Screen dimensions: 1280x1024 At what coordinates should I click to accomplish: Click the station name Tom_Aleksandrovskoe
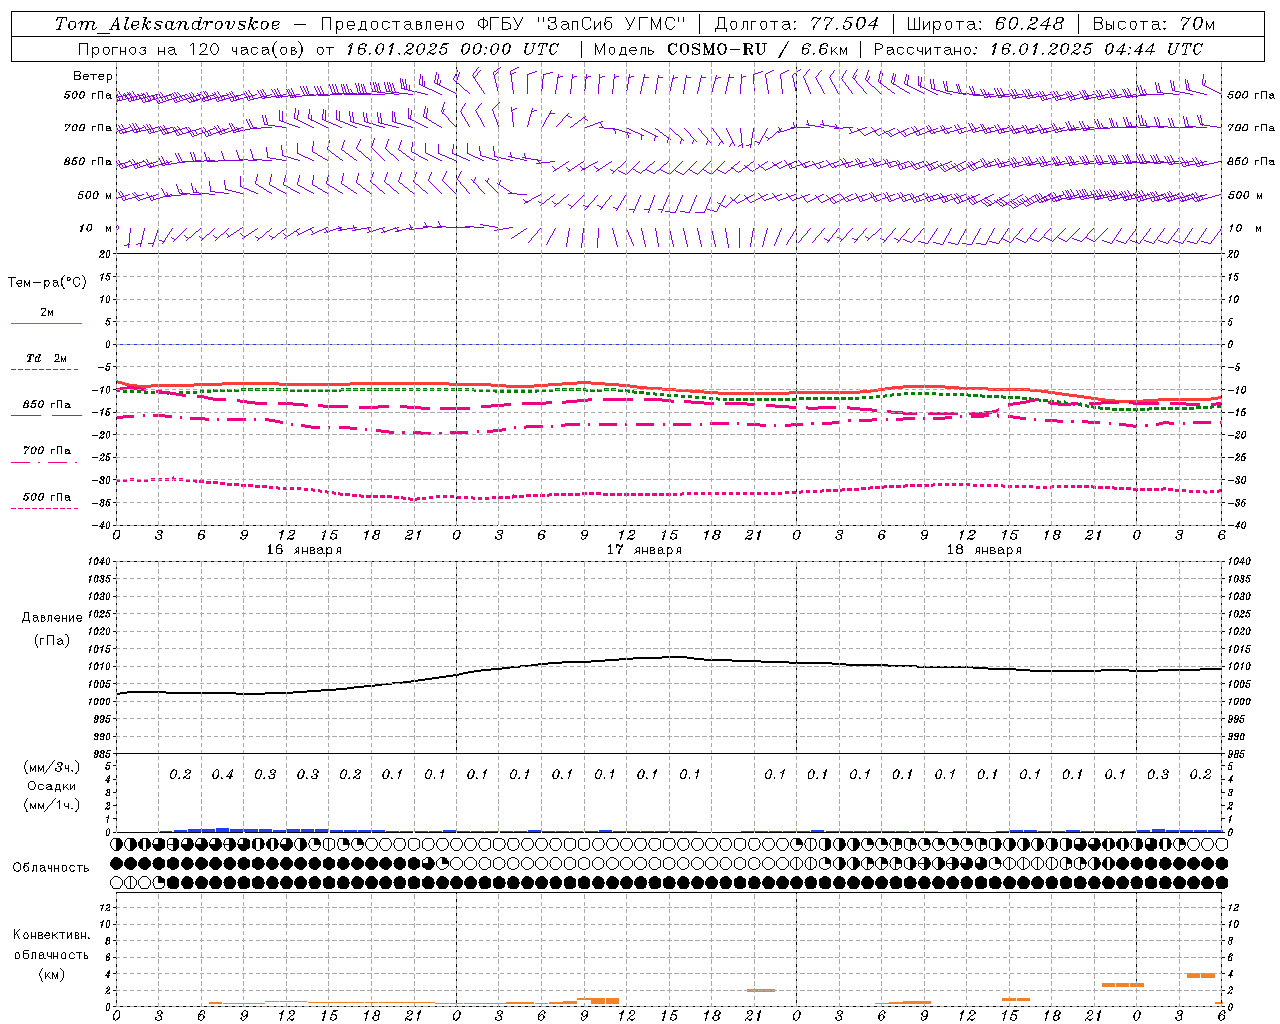coord(167,24)
